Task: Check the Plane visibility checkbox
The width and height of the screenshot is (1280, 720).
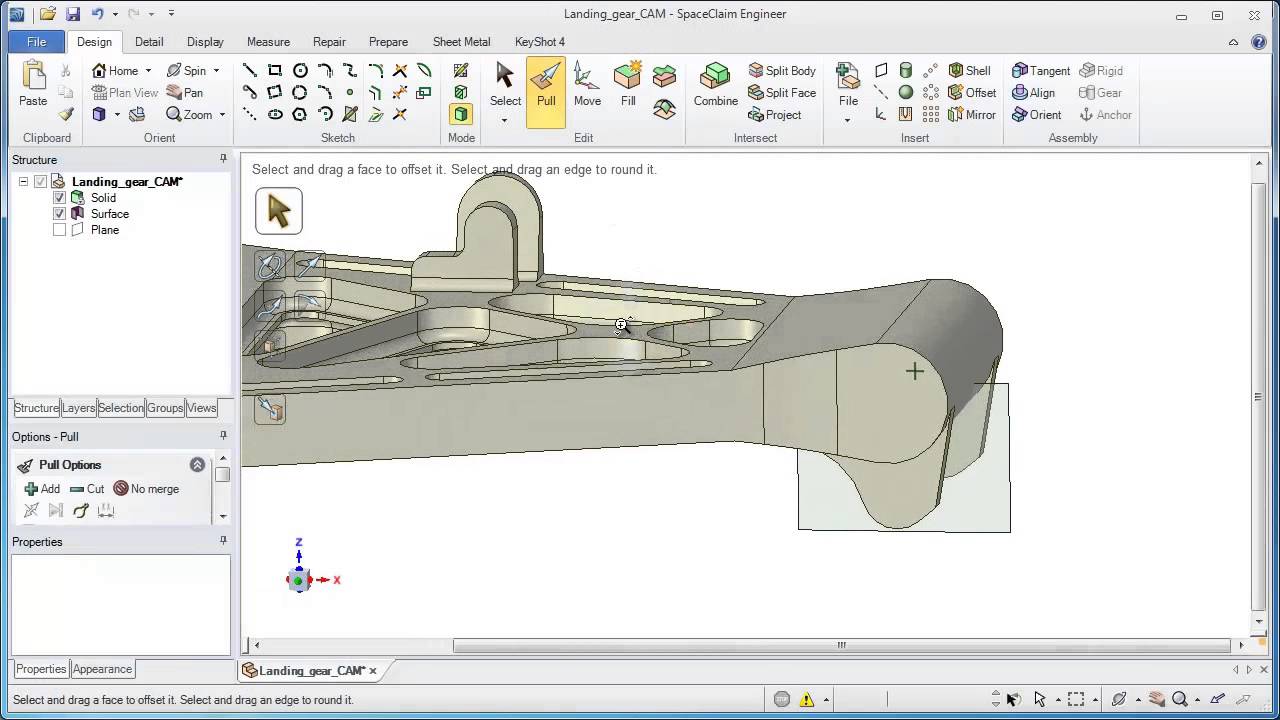Action: 59,229
